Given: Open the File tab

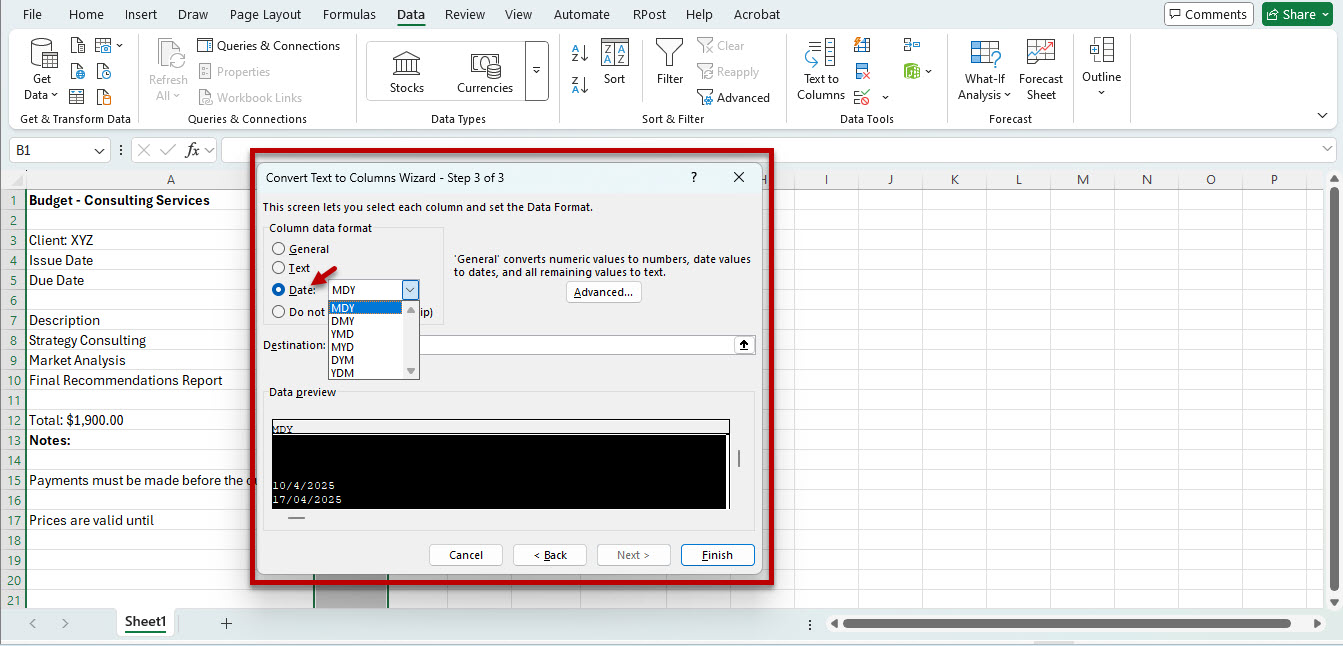Looking at the screenshot, I should (x=32, y=14).
